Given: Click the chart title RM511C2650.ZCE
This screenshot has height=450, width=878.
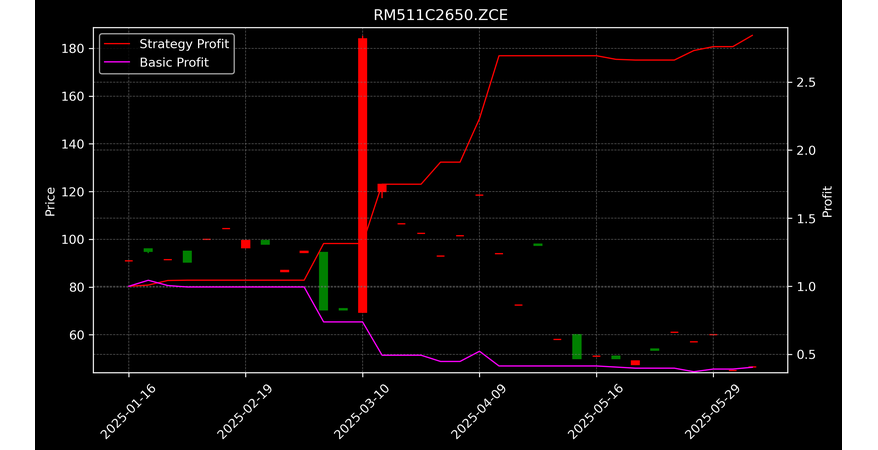Looking at the screenshot, I should click(x=440, y=15).
